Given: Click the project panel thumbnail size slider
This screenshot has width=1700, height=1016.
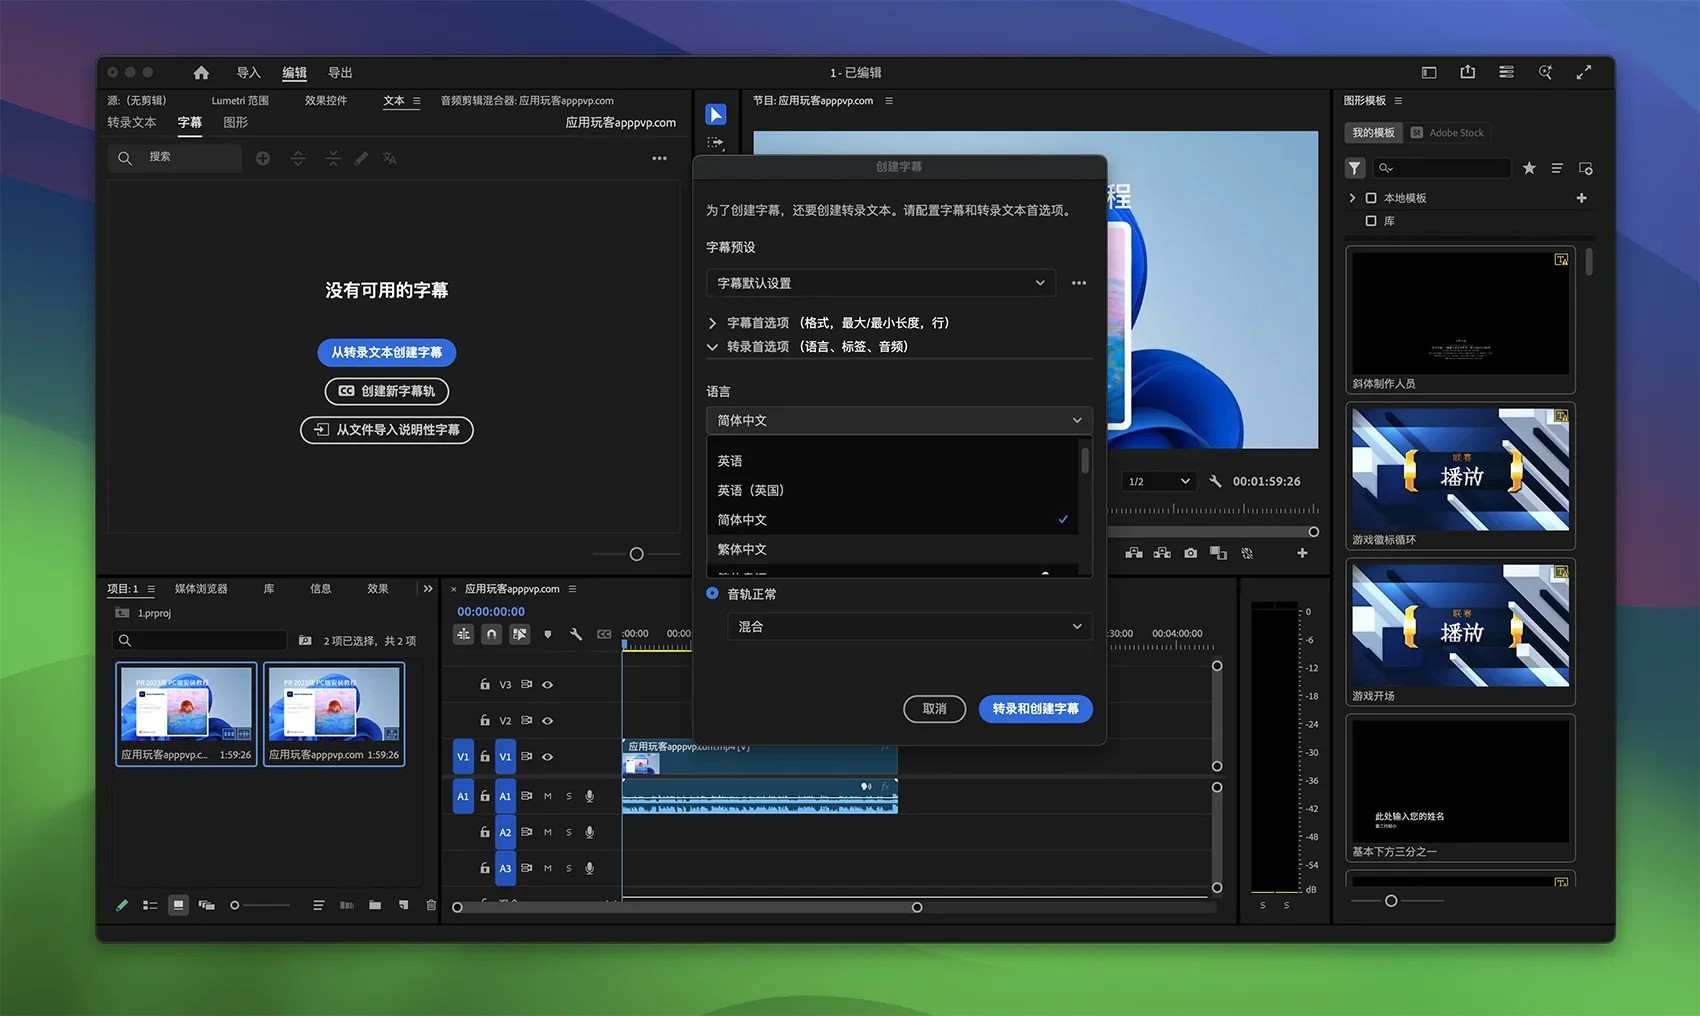Looking at the screenshot, I should coord(235,905).
